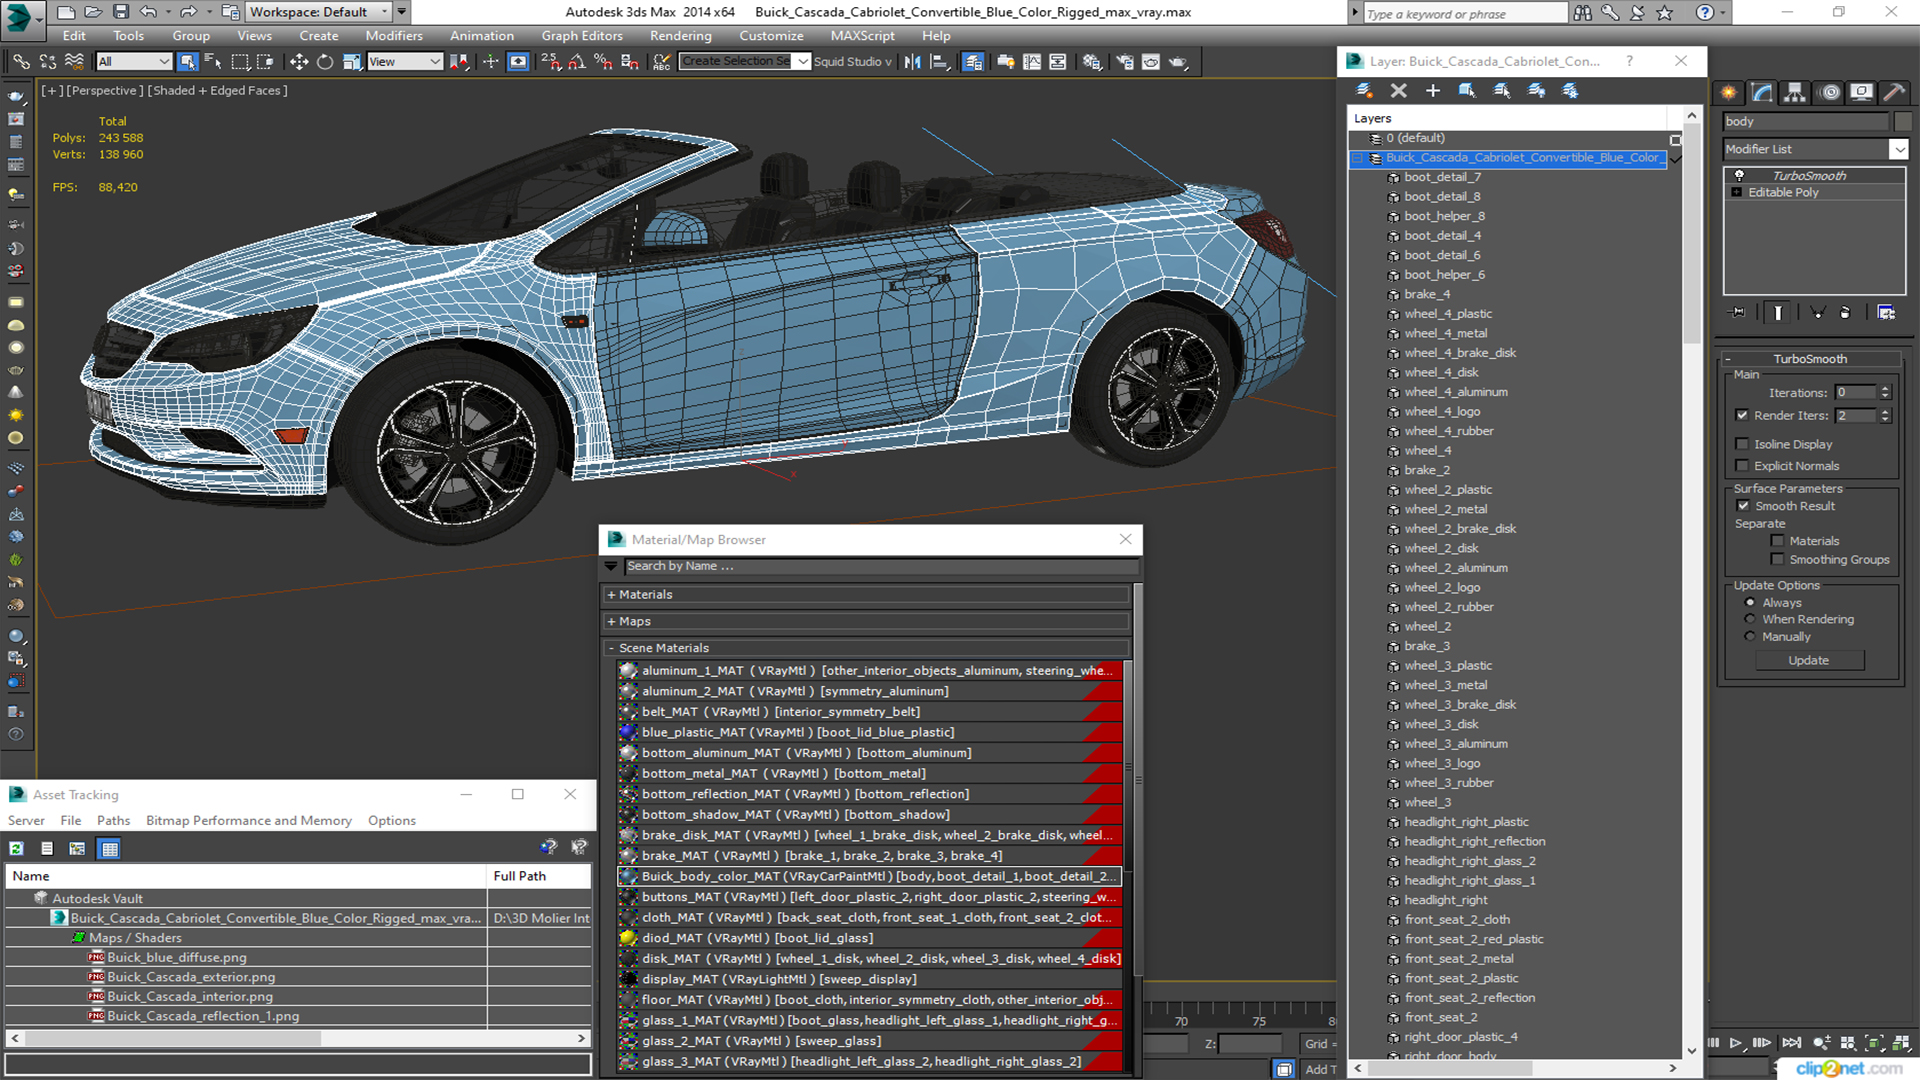Open the Modifiers menu
This screenshot has height=1080, width=1920.
tap(394, 36)
